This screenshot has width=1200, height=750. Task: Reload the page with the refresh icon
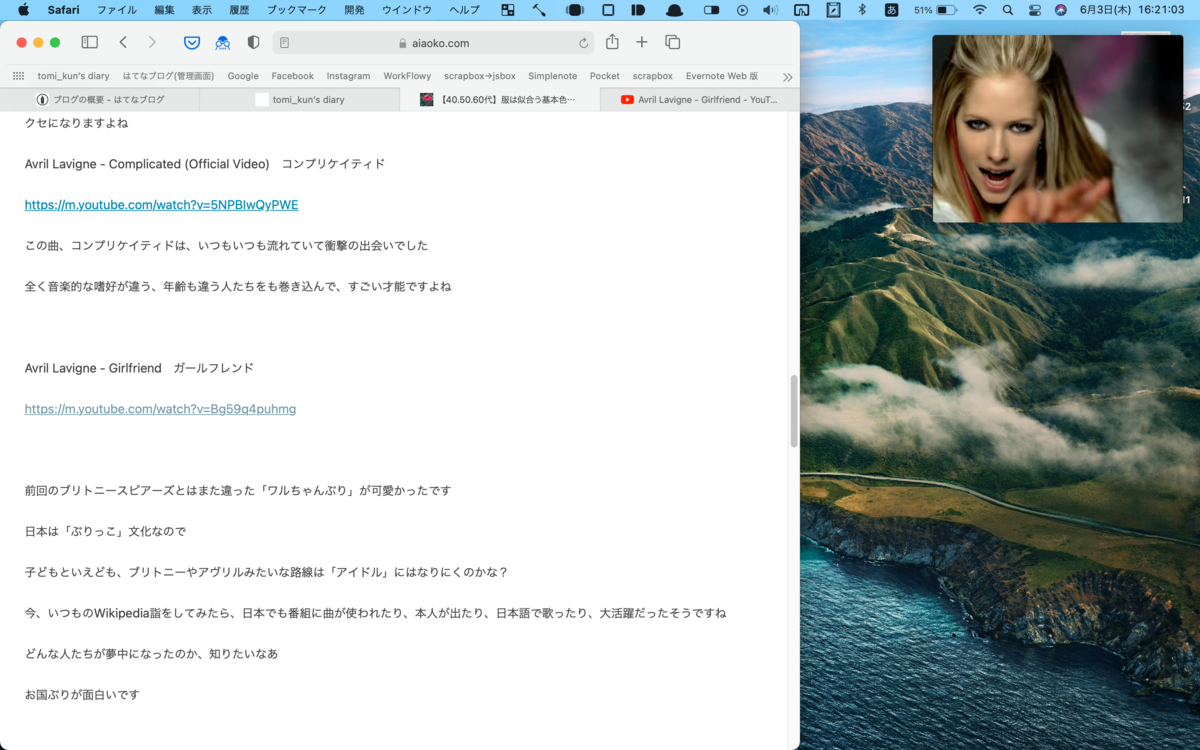point(583,43)
